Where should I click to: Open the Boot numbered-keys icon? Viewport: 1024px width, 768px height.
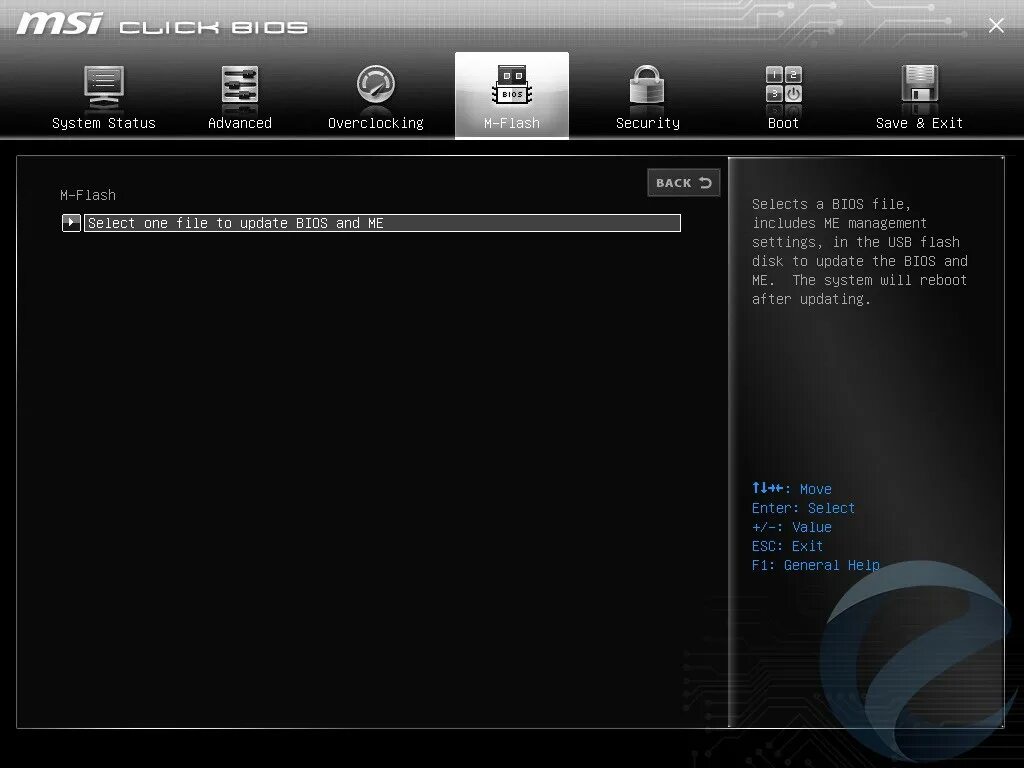(x=784, y=84)
